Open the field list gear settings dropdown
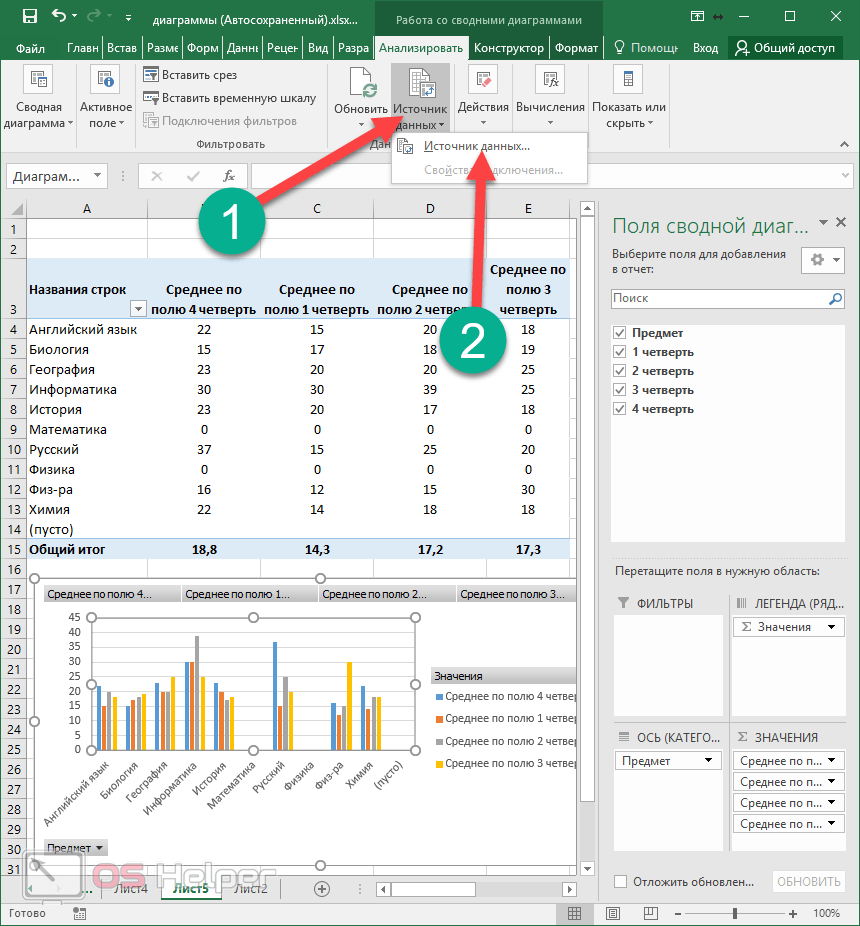Viewport: 860px width, 926px height. pyautogui.click(x=821, y=260)
